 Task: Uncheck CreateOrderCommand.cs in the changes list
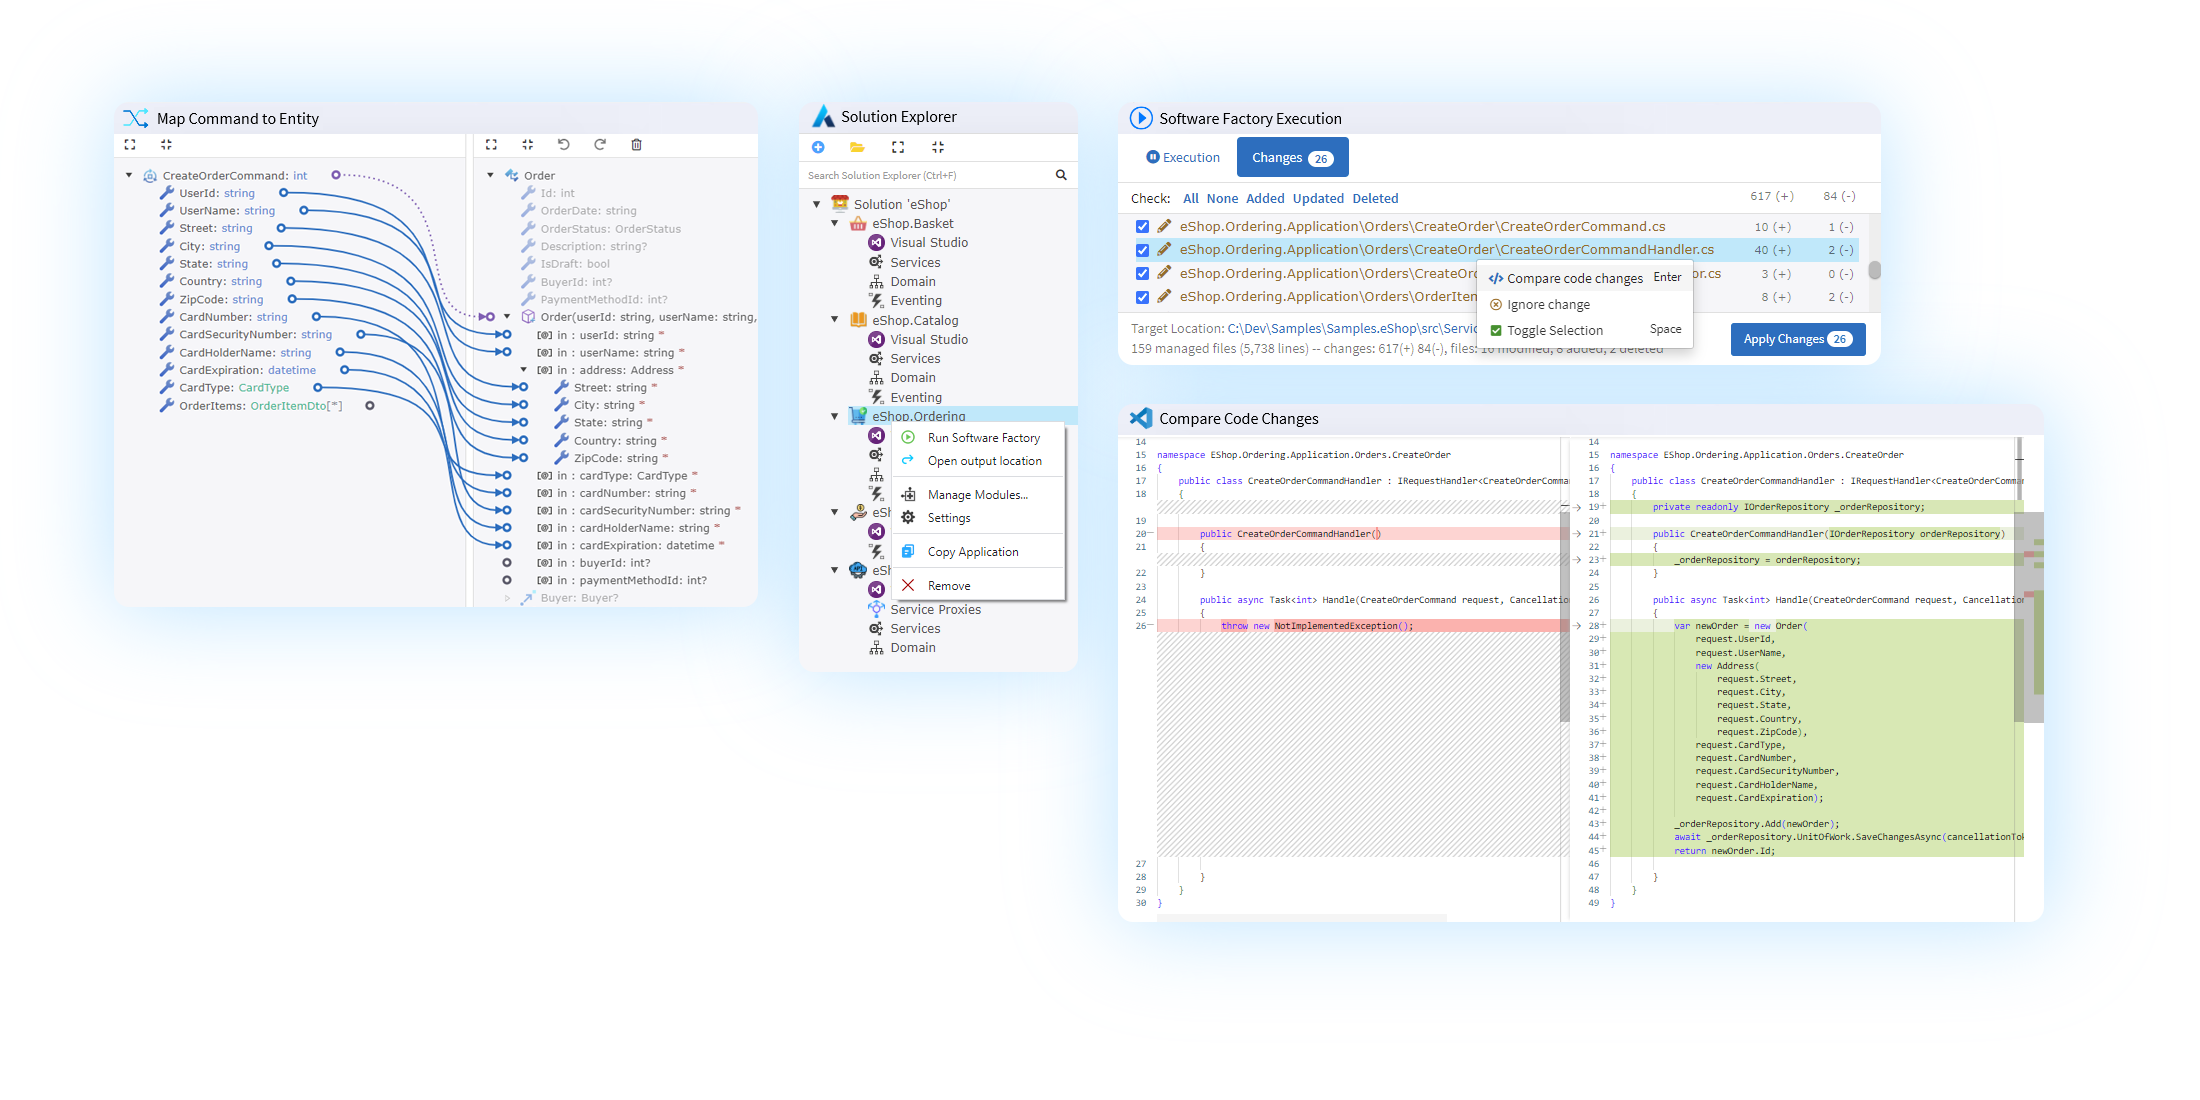[x=1142, y=226]
